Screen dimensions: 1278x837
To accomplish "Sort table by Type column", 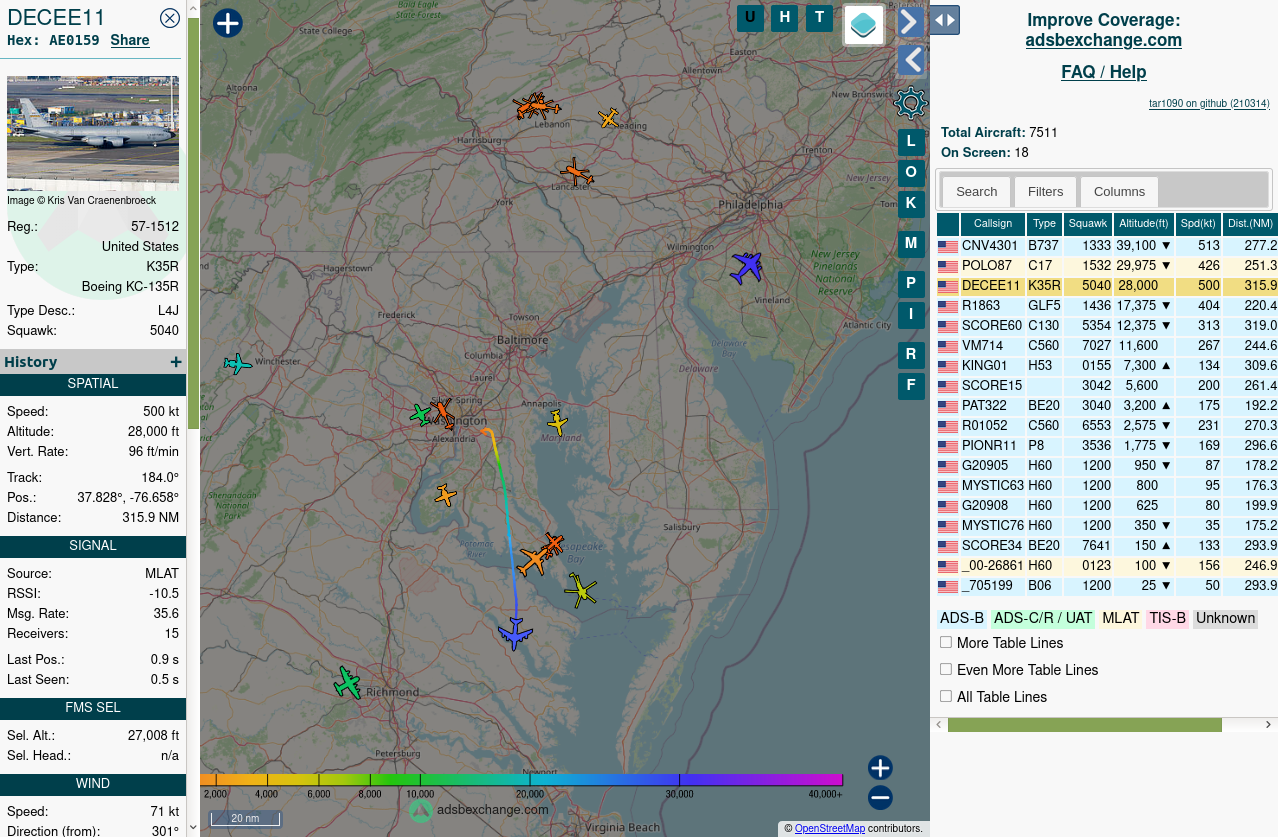I will tap(1044, 224).
